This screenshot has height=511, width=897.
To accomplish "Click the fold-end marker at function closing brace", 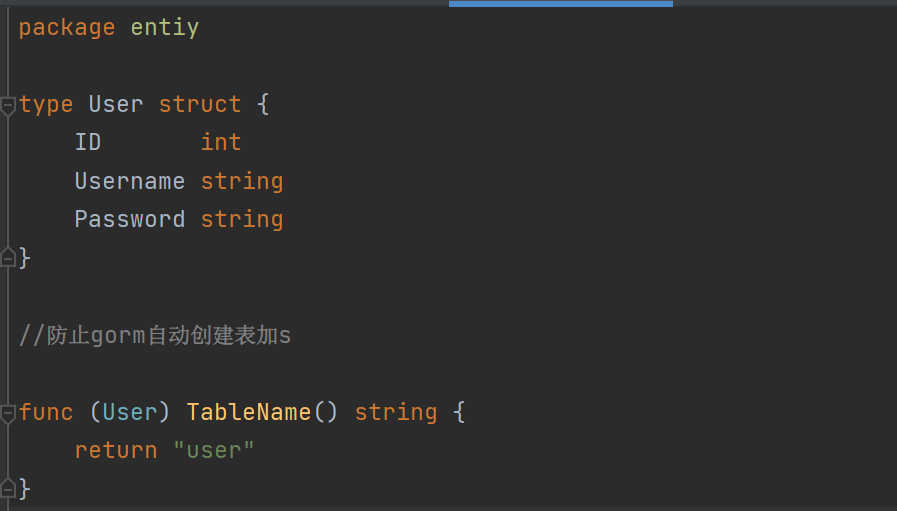I will (x=7, y=488).
